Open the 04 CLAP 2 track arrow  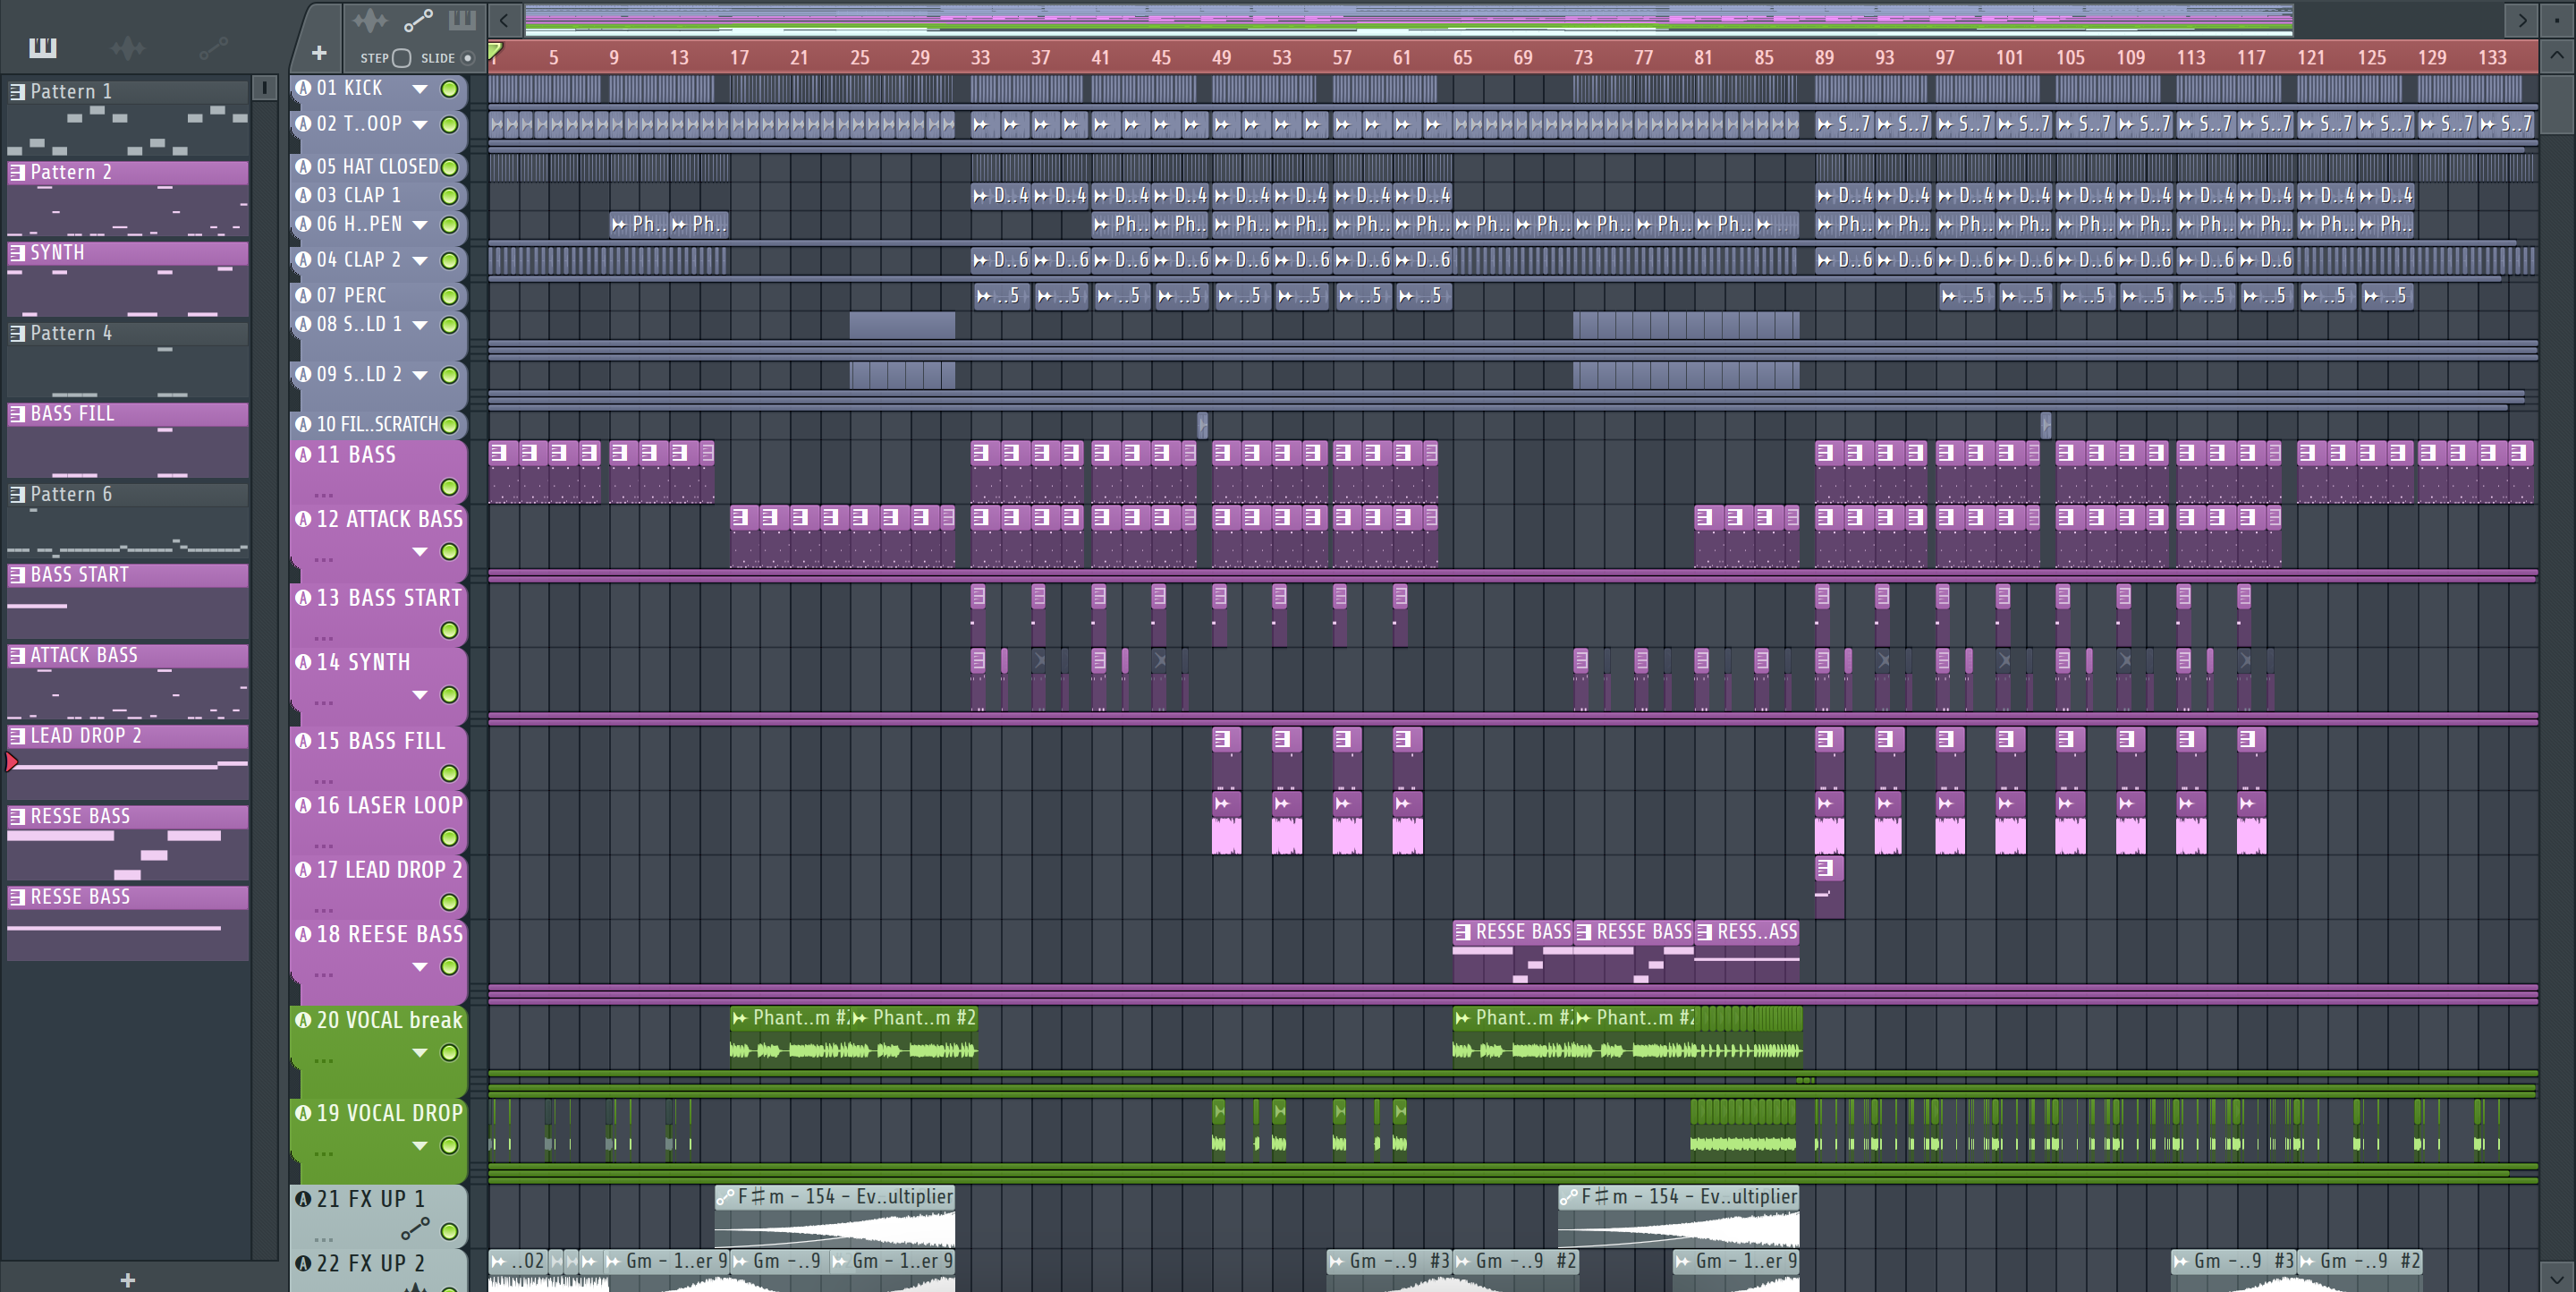pos(420,261)
